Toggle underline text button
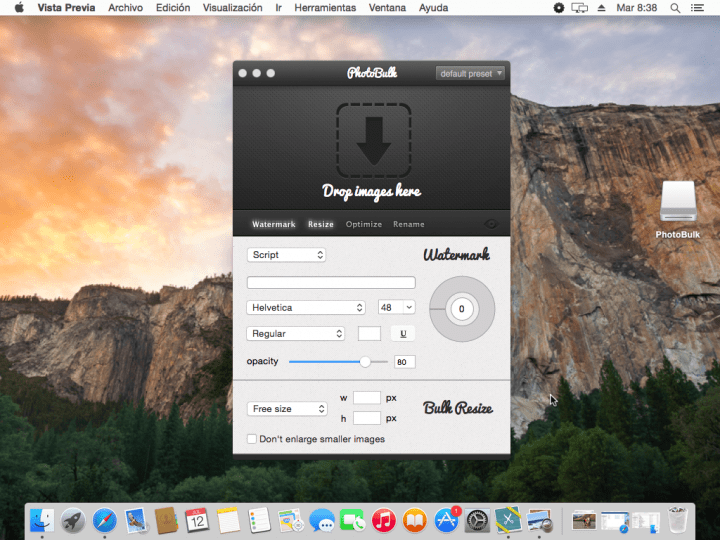The image size is (720, 540). pyautogui.click(x=403, y=334)
